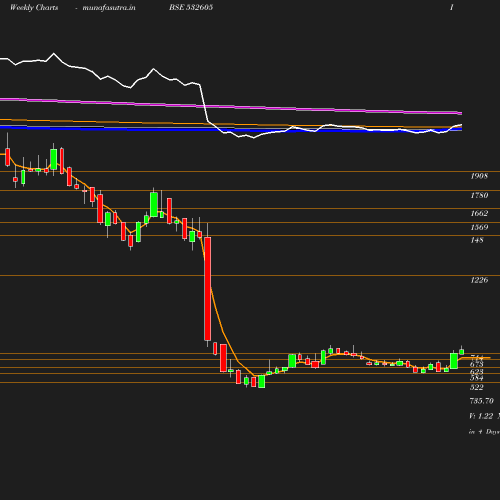Click the 735.70 closing price value
This screenshot has width=500, height=500.
point(482,401)
